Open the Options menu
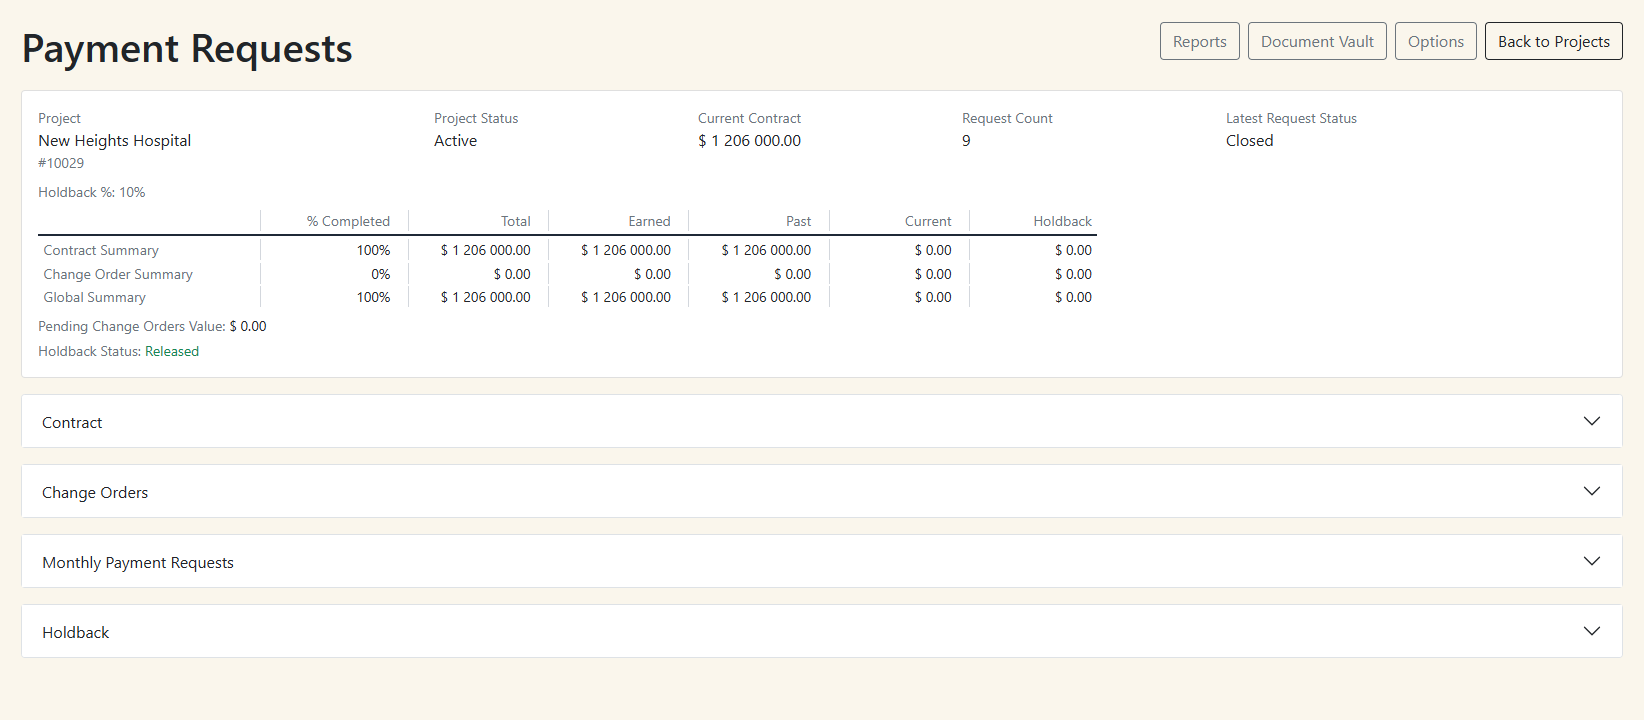Image resolution: width=1644 pixels, height=720 pixels. [x=1435, y=41]
